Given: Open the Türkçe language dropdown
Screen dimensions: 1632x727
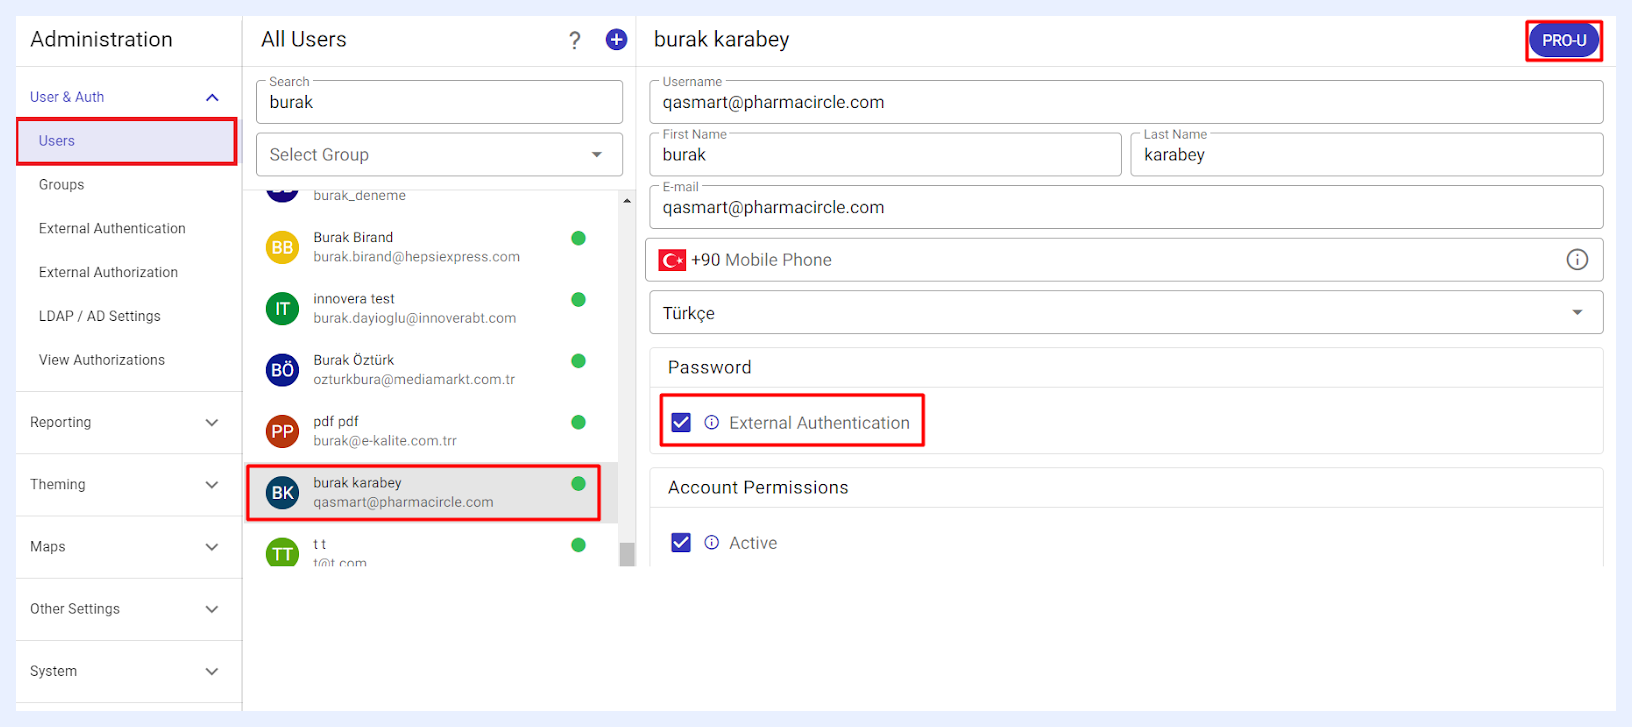Looking at the screenshot, I should pyautogui.click(x=1126, y=313).
